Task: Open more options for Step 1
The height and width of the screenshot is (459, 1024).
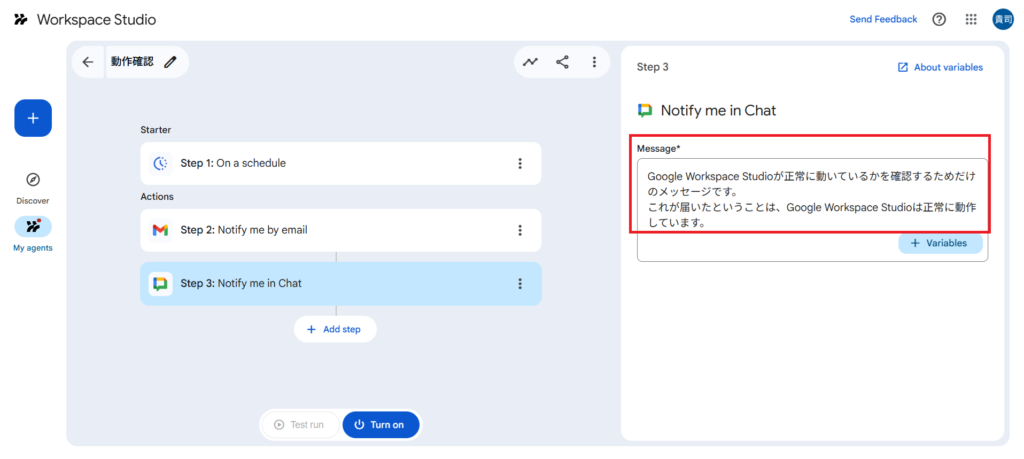Action: tap(520, 163)
